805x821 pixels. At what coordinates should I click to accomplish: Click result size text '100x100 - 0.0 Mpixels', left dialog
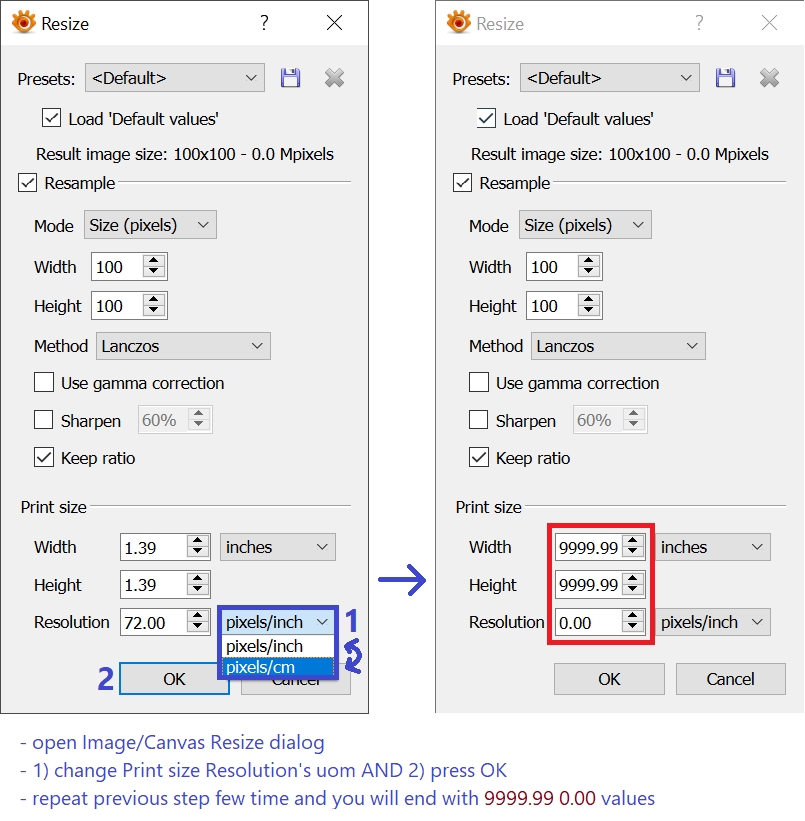[x=253, y=154]
